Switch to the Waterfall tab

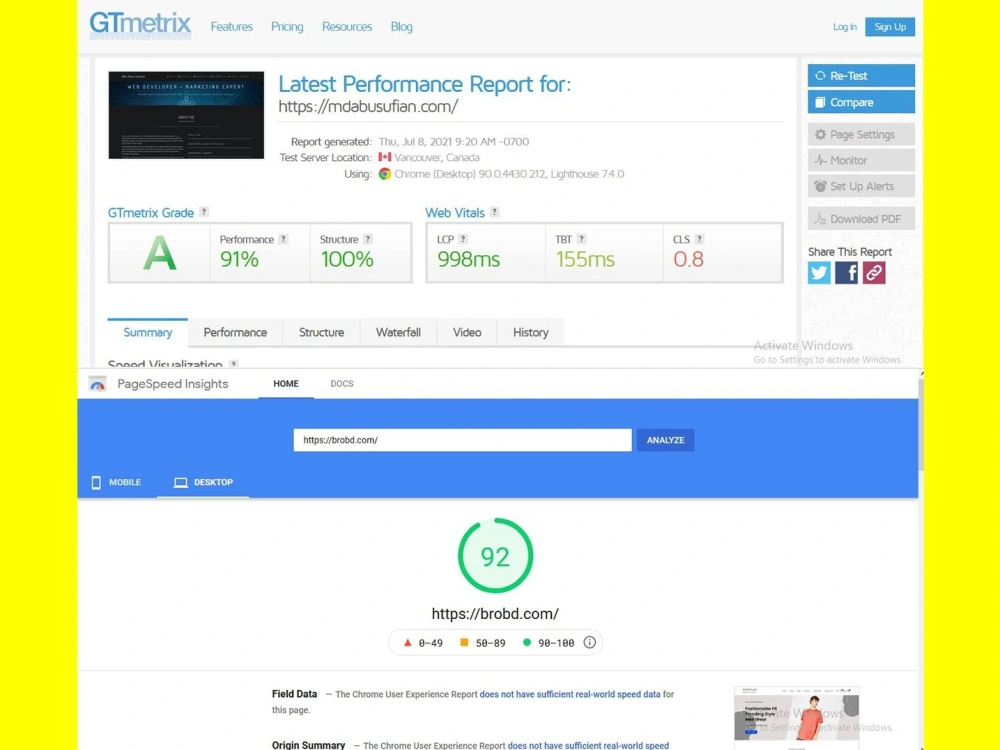coord(398,332)
